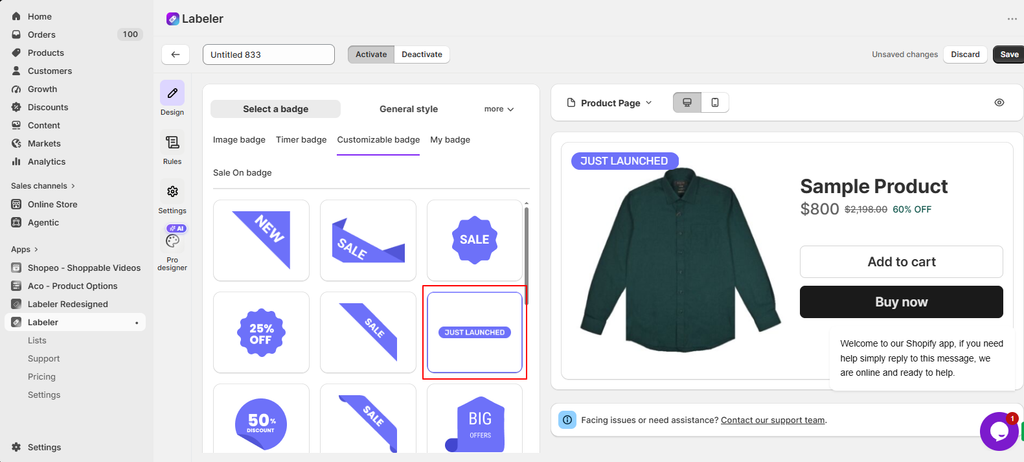Switch to the Timer badge tab
1024x462 pixels.
tap(301, 140)
